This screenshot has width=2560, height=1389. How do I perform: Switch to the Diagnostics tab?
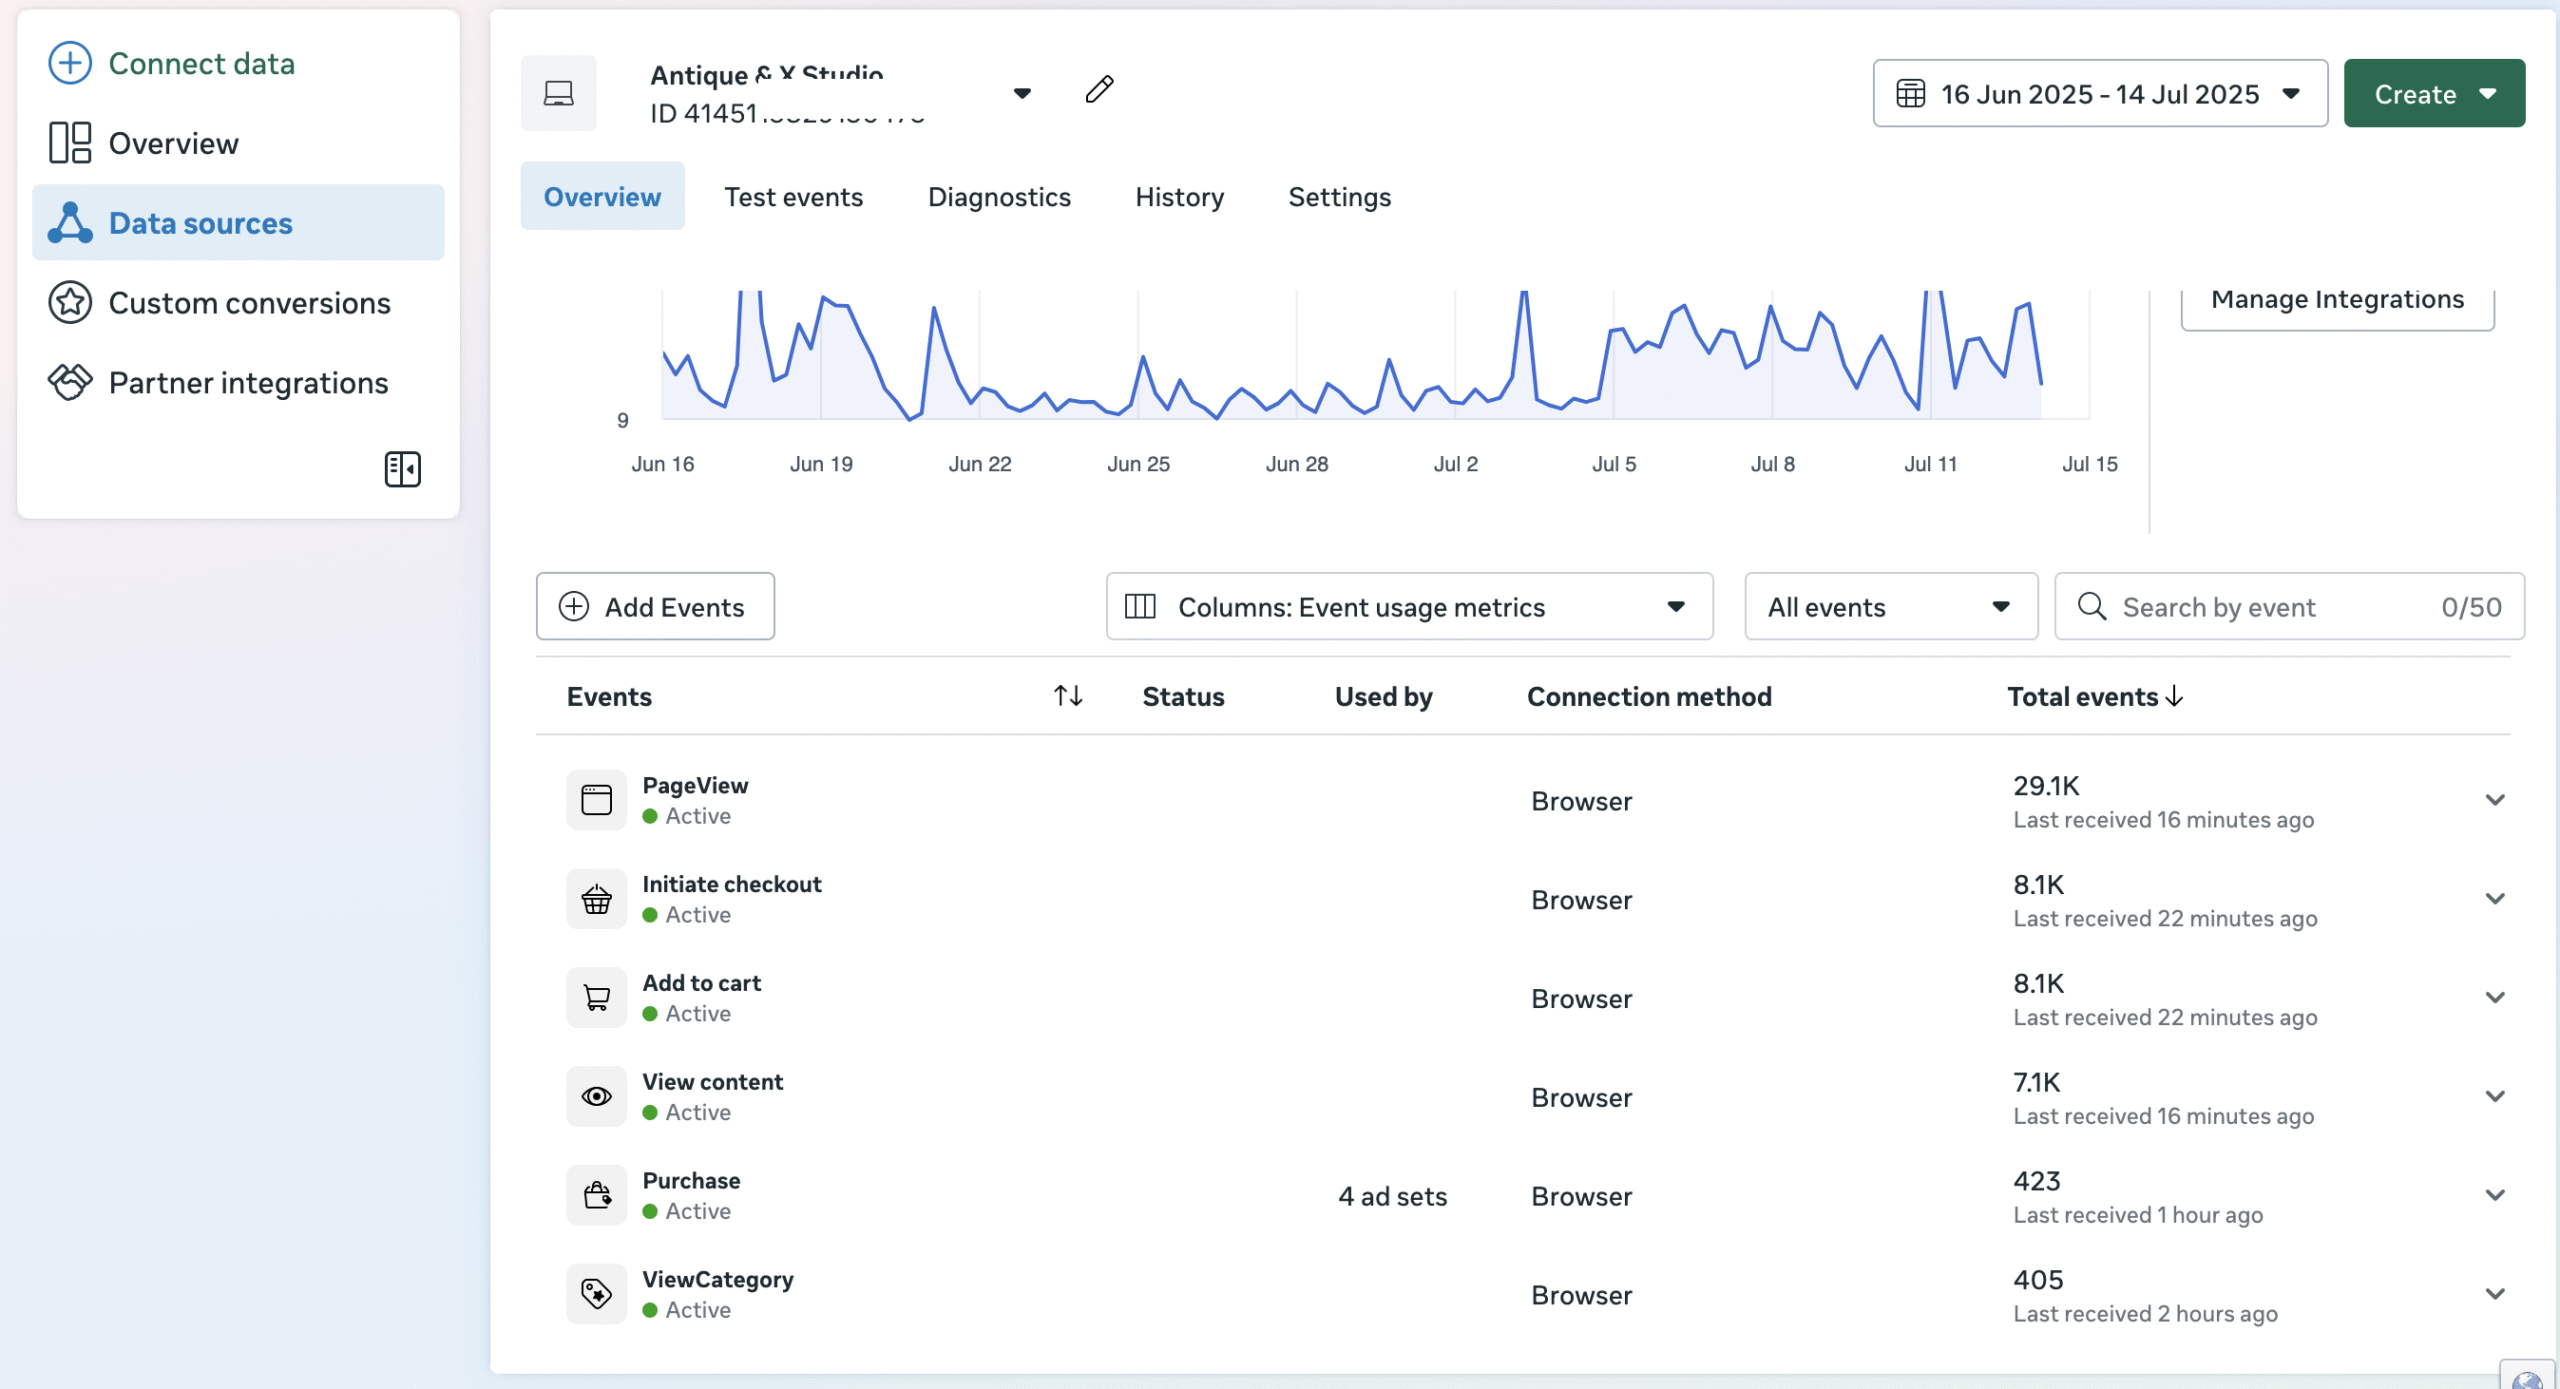(x=998, y=197)
